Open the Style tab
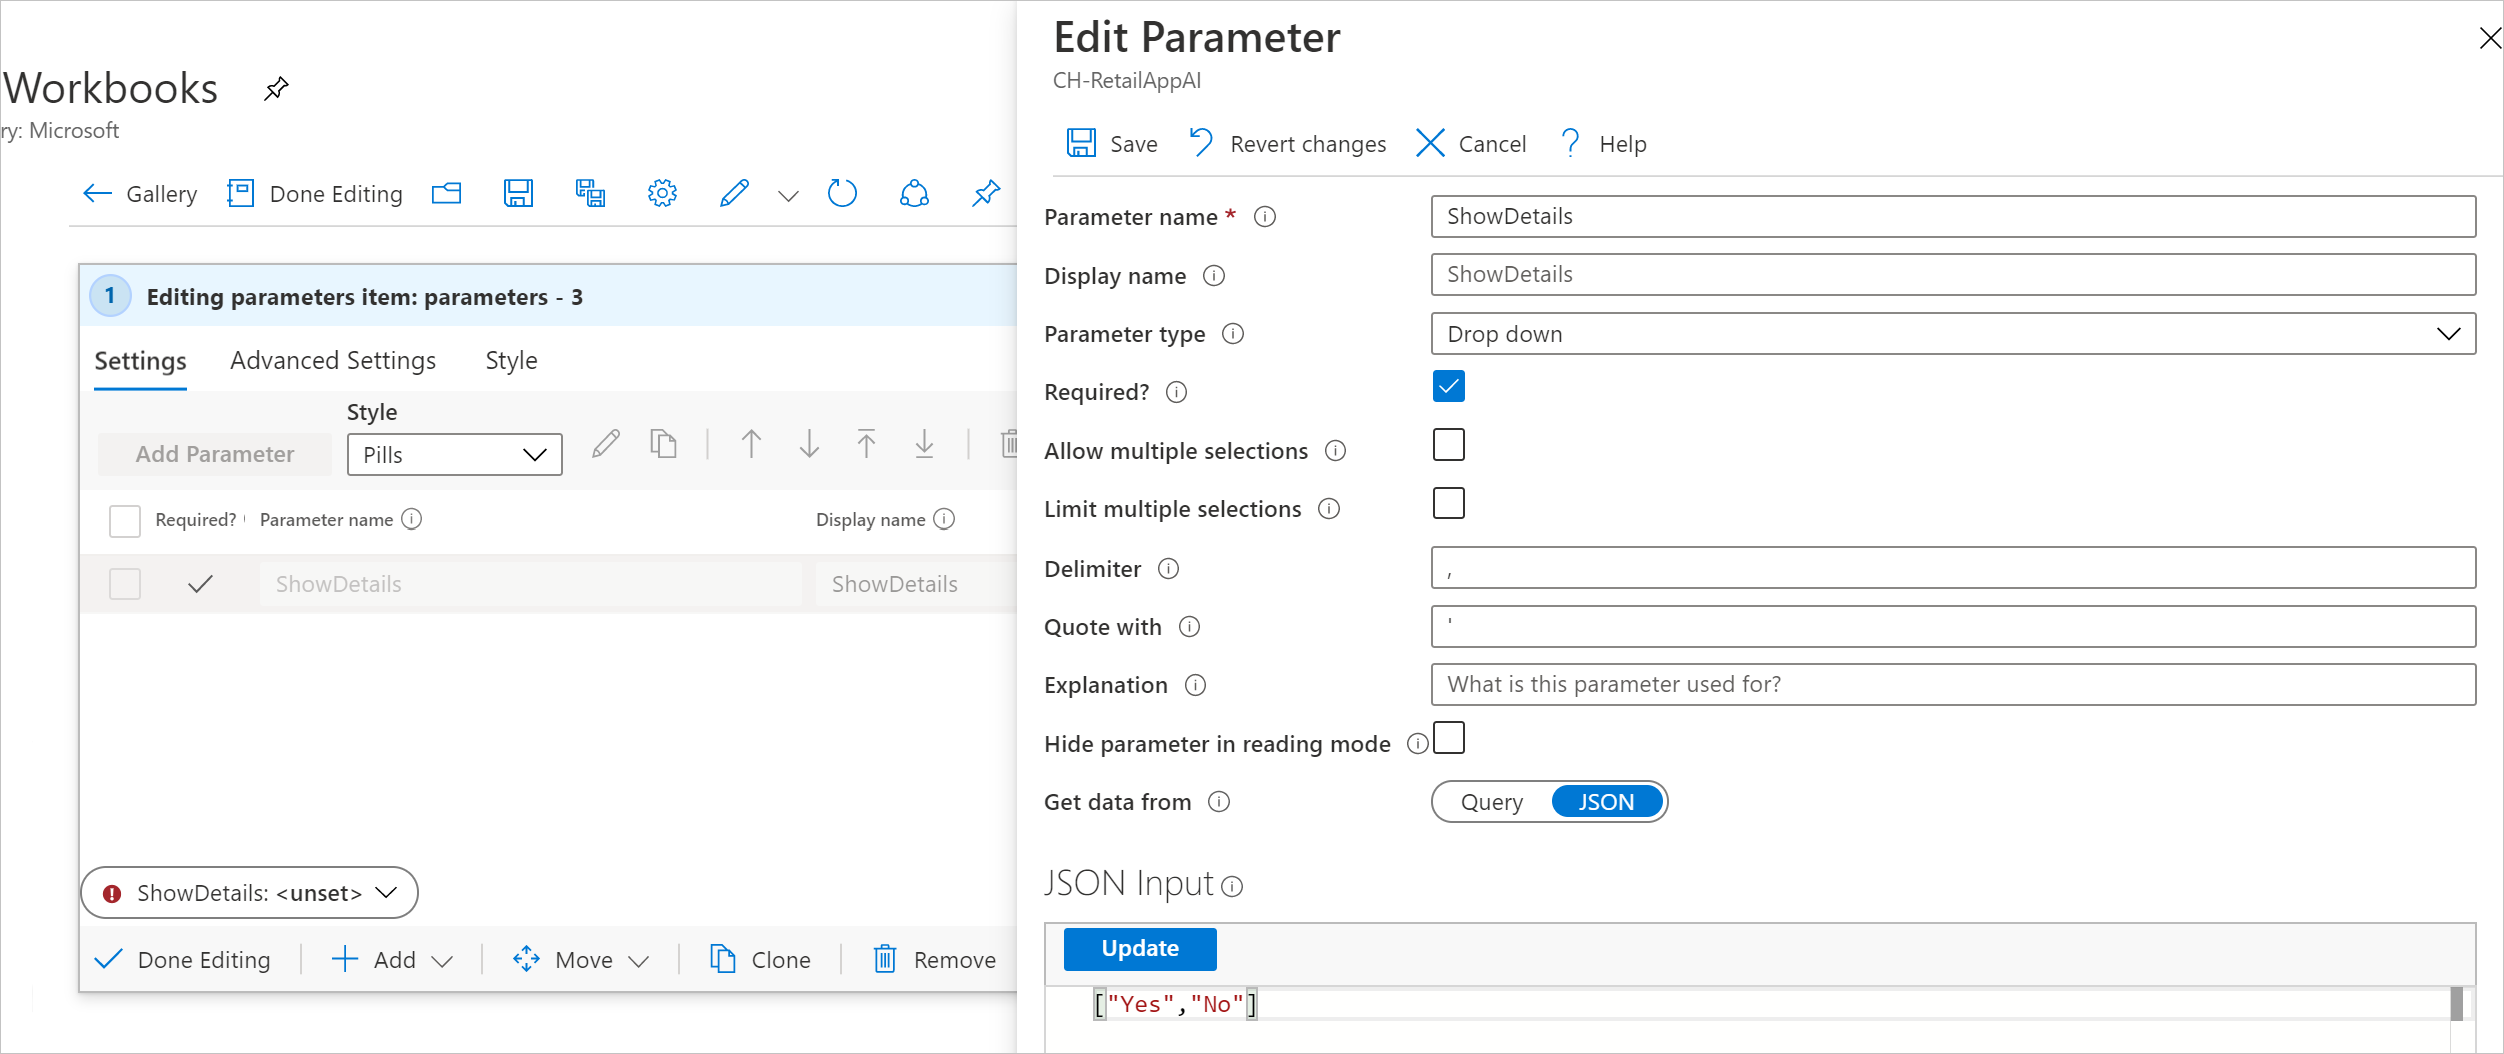 coord(511,360)
